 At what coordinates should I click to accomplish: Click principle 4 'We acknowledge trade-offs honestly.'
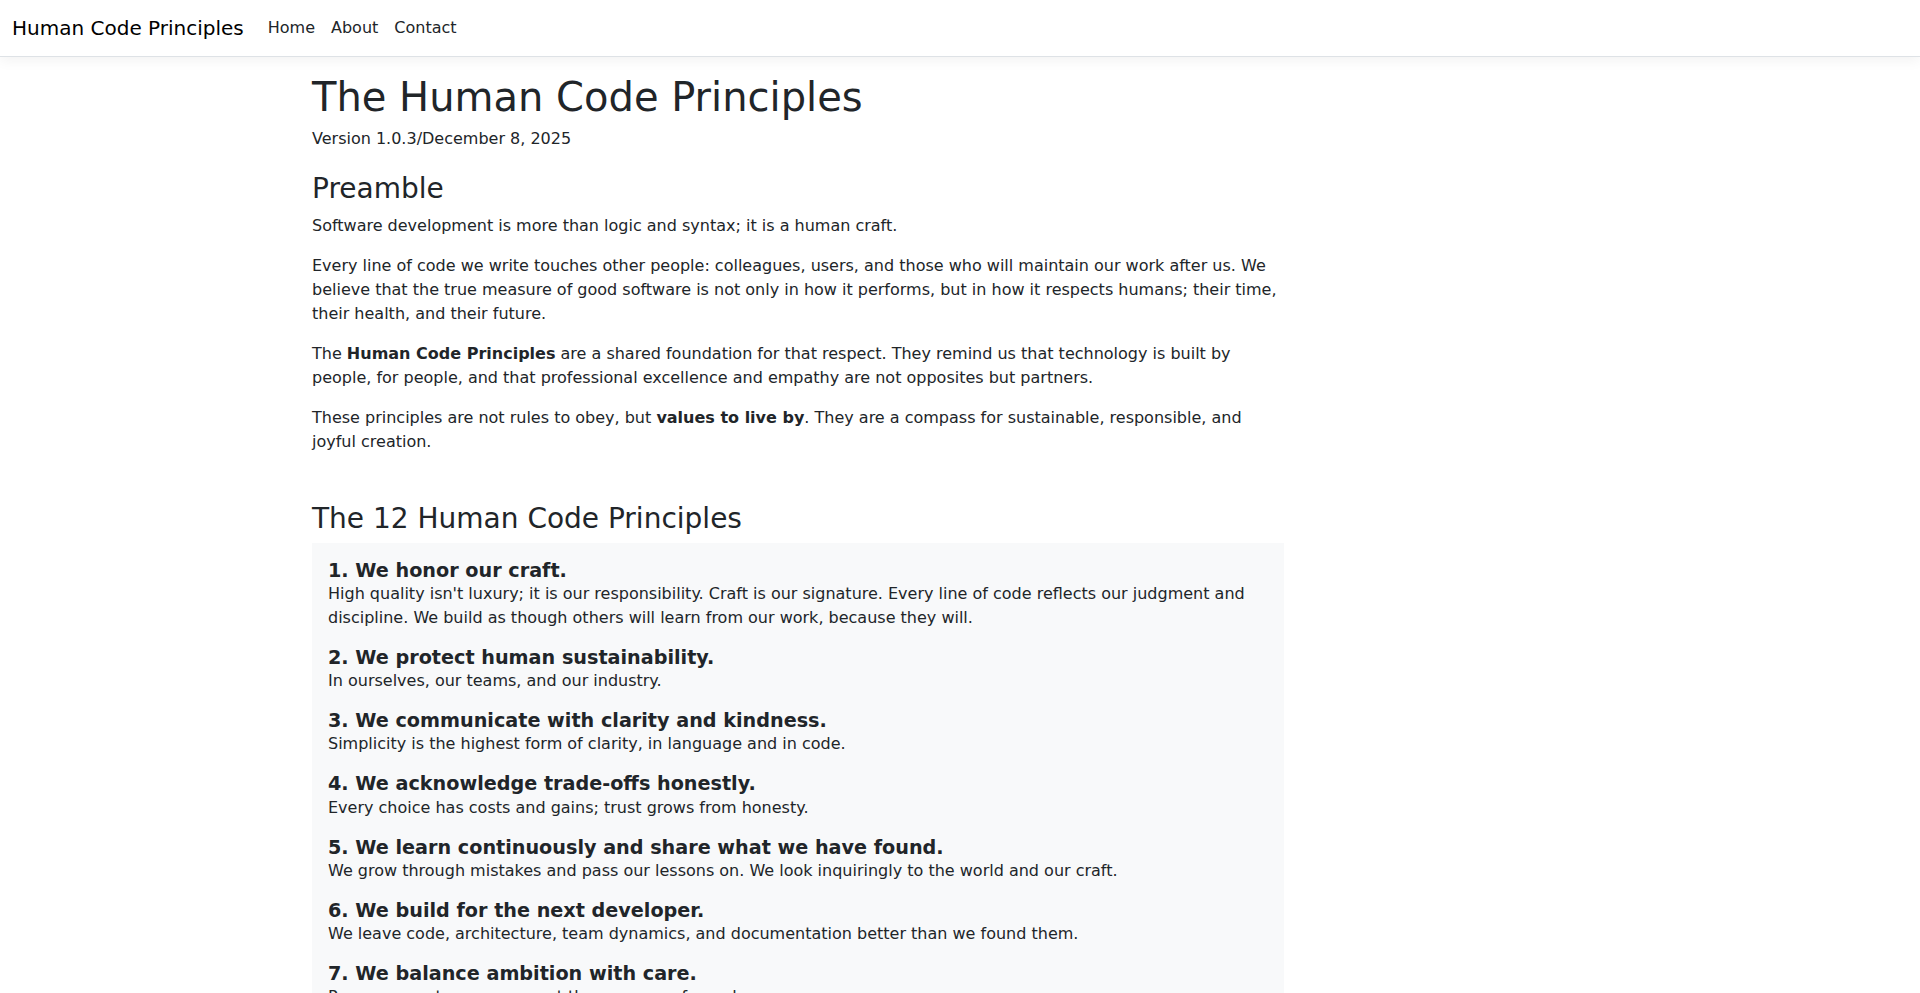pos(541,783)
